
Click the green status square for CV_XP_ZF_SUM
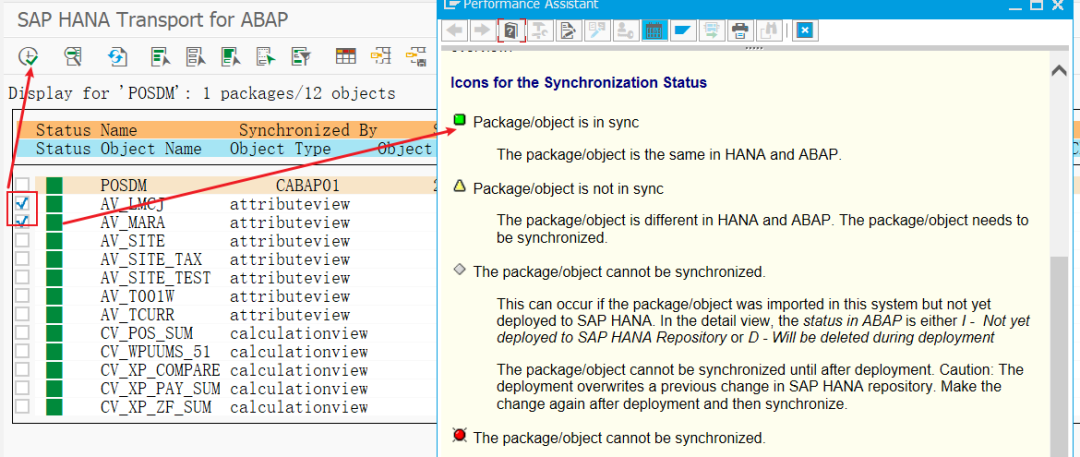tap(54, 407)
